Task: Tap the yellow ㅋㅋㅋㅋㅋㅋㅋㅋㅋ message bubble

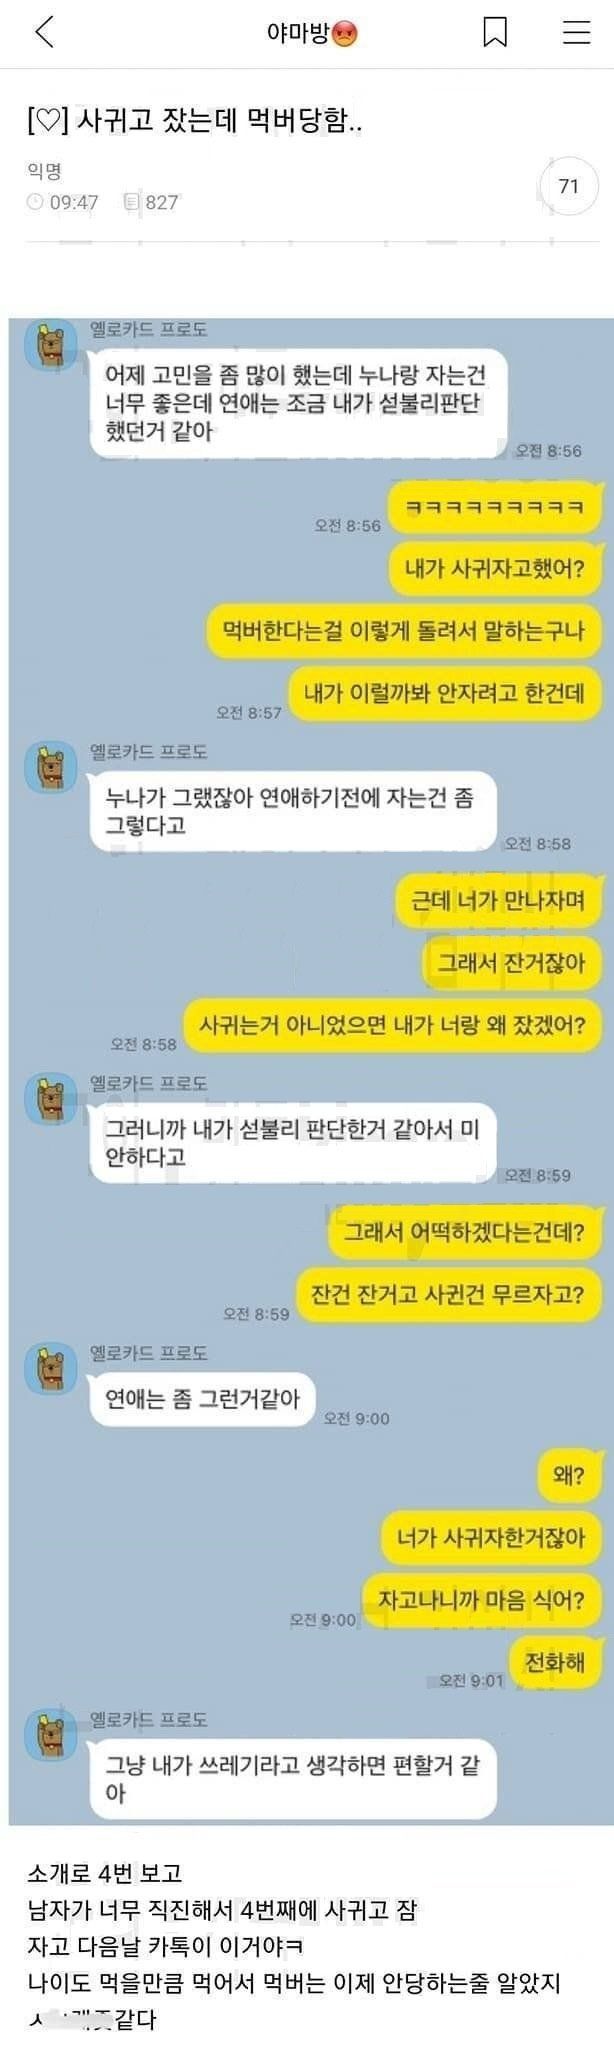Action: coord(494,507)
